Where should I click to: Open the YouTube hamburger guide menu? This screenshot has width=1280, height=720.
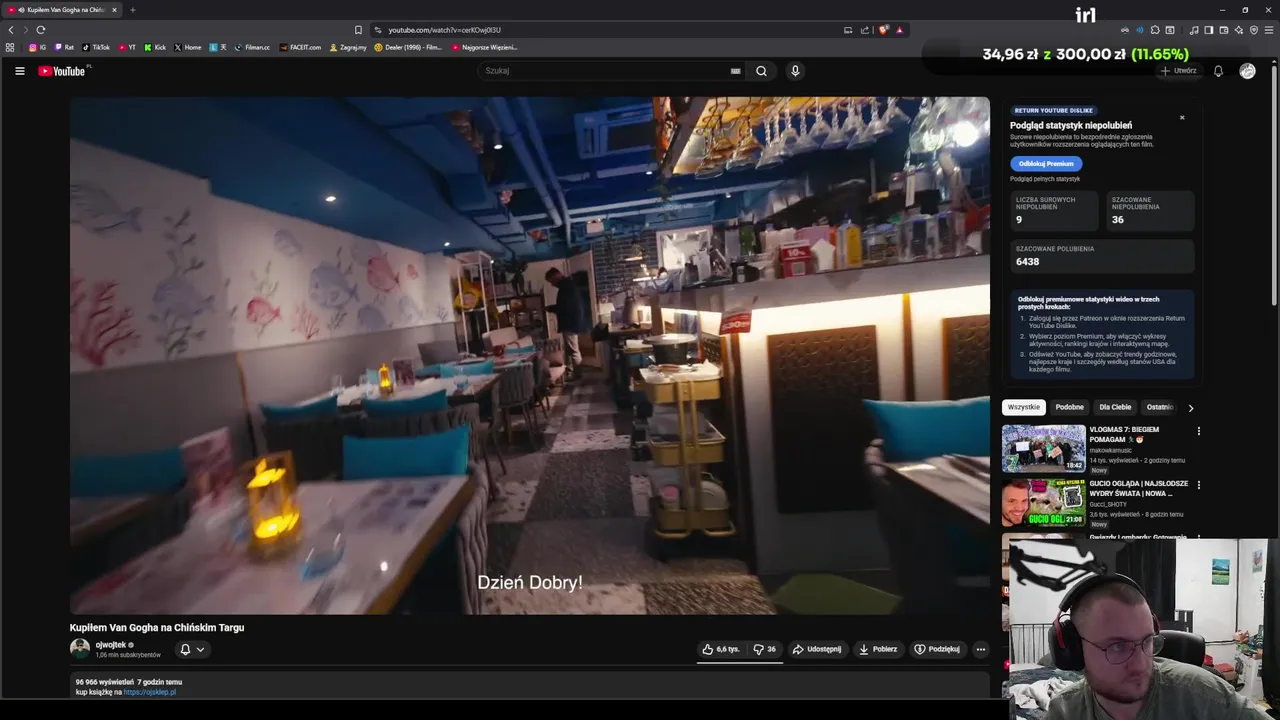(x=19, y=71)
